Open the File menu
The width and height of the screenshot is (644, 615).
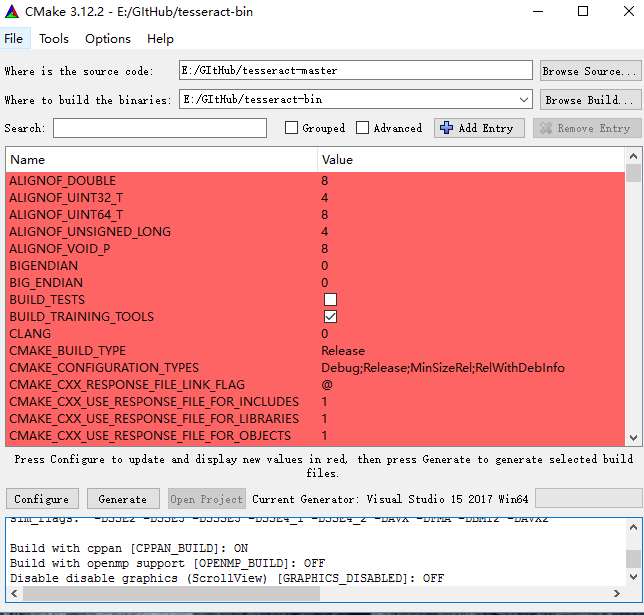(x=14, y=39)
